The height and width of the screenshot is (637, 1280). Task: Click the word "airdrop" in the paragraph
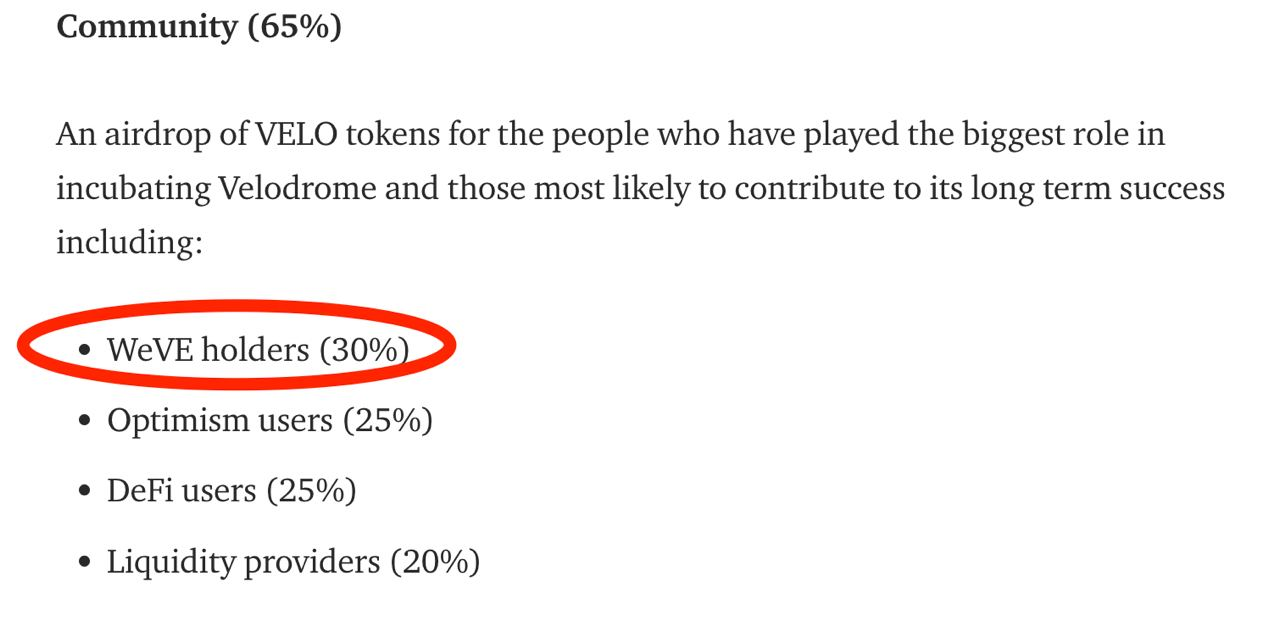click(x=154, y=134)
